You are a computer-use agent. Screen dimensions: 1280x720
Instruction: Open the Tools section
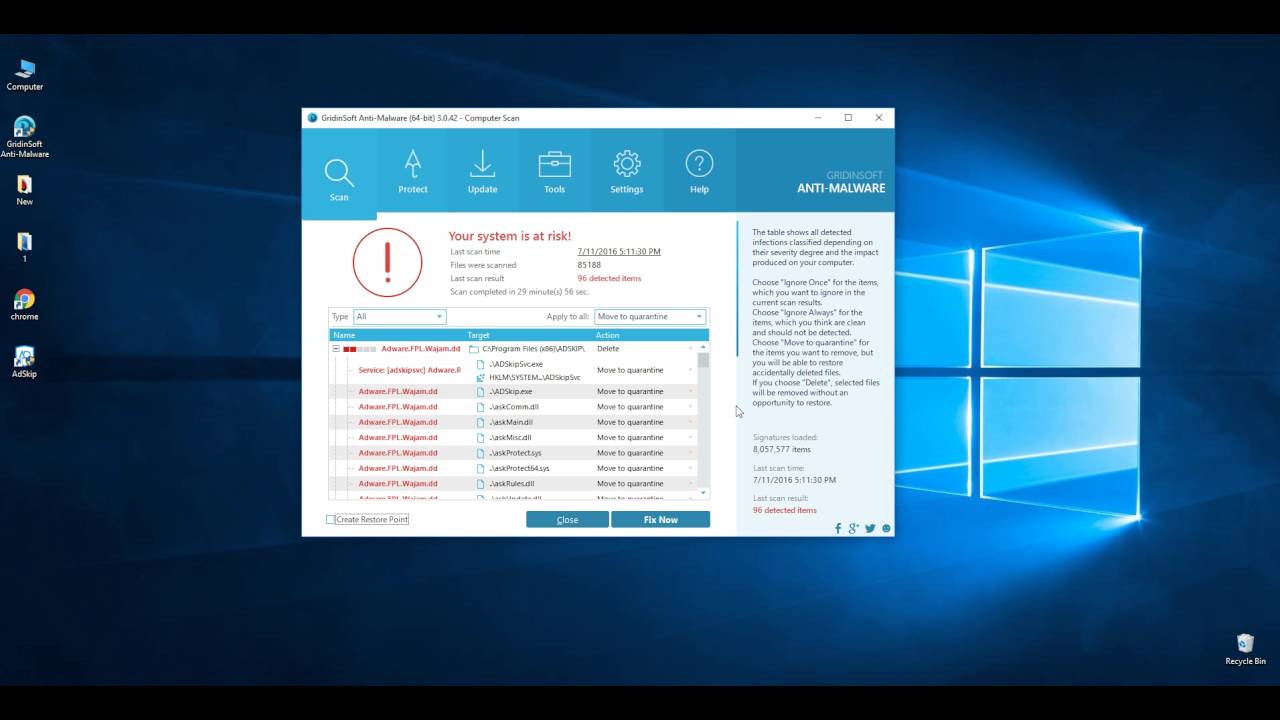554,171
